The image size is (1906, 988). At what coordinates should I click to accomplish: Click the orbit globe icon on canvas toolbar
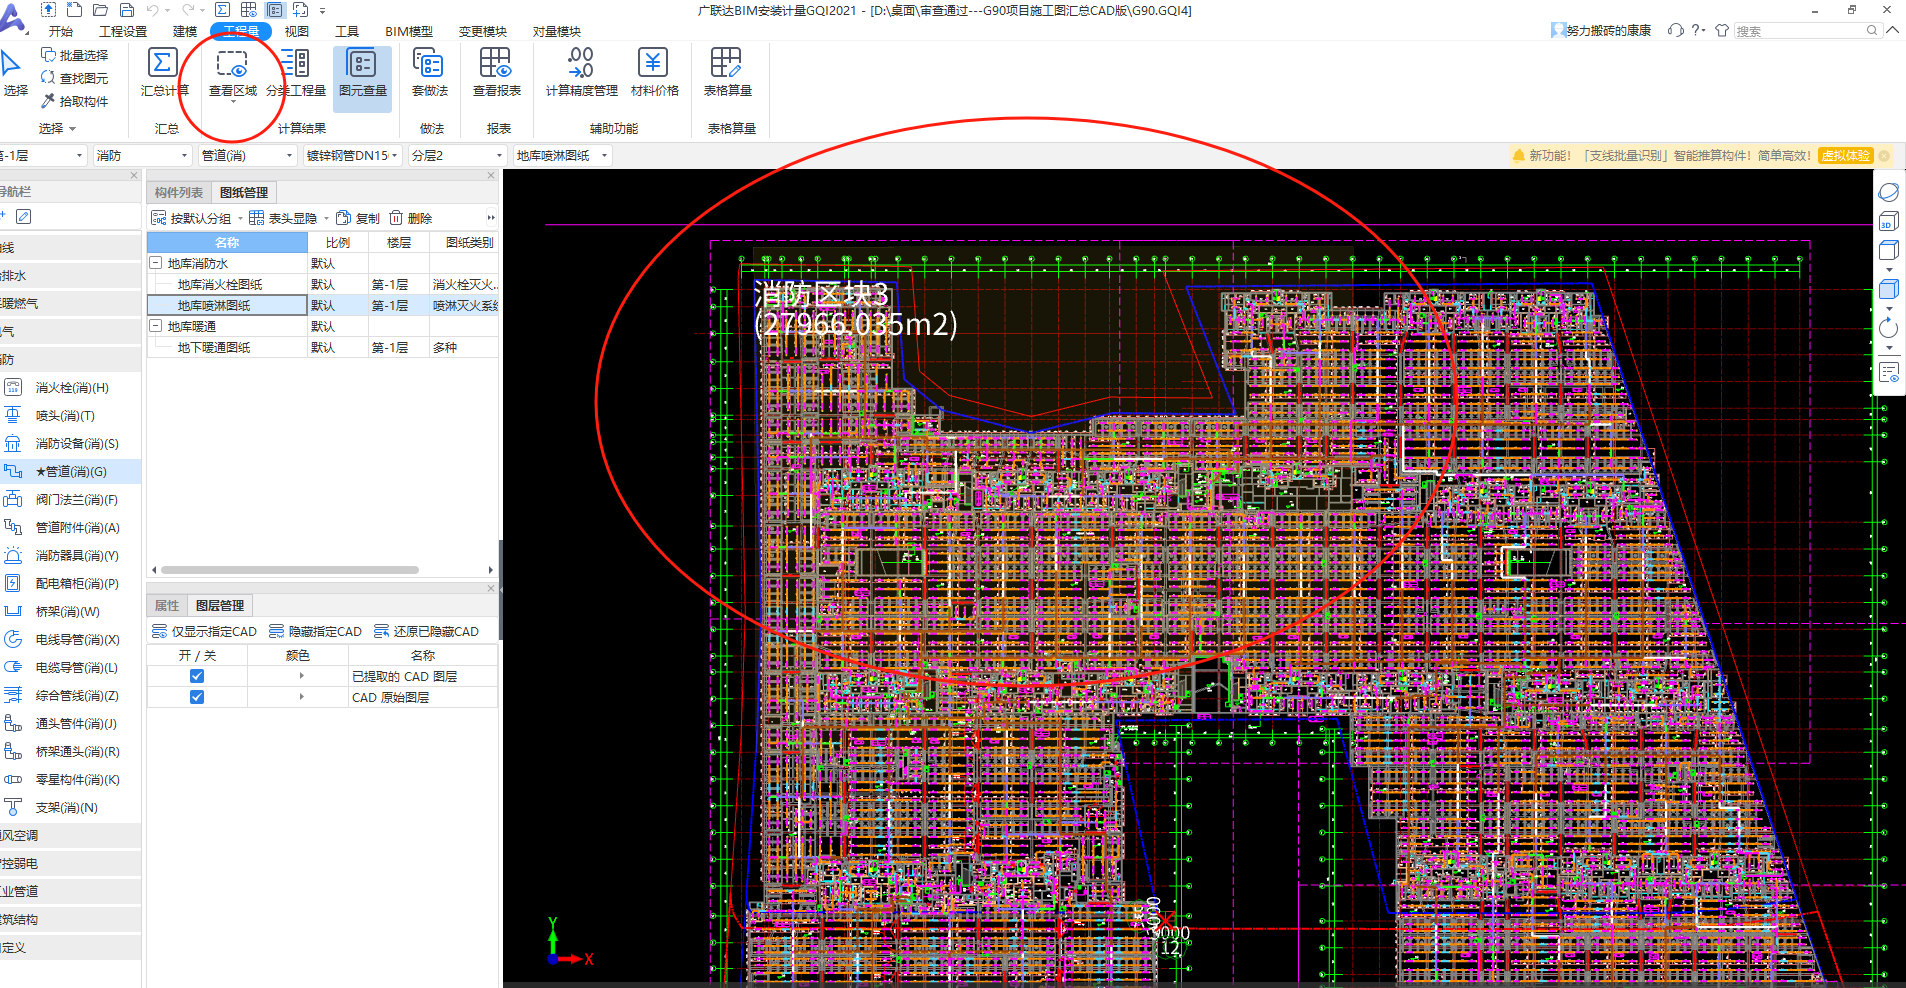click(x=1888, y=192)
